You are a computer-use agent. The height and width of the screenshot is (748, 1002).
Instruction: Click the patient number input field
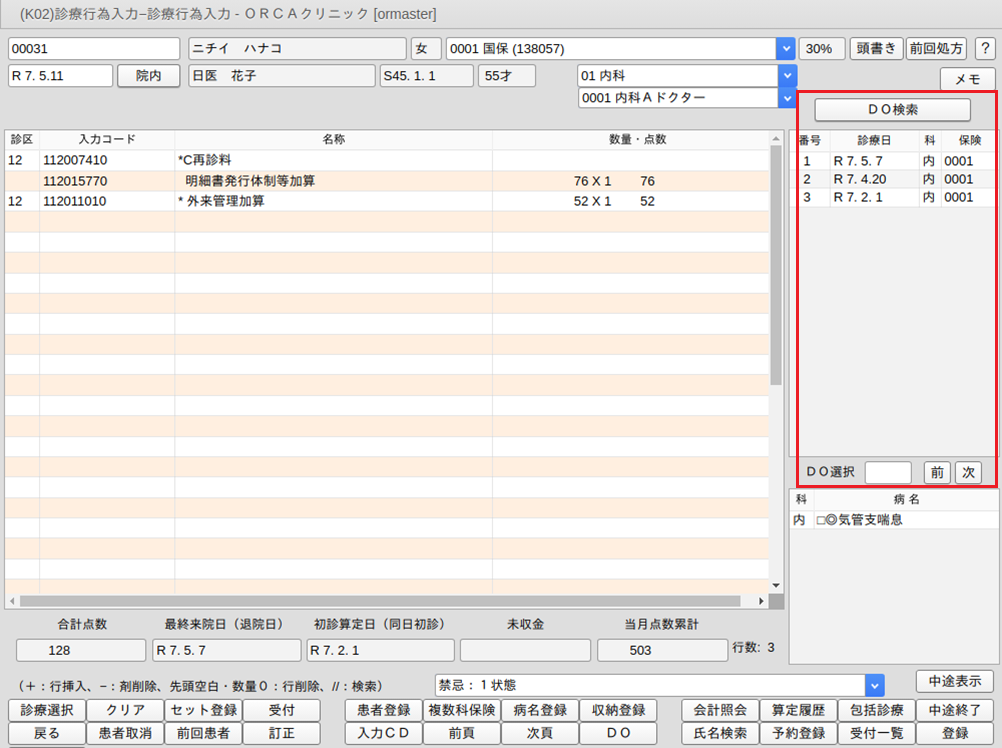point(93,49)
